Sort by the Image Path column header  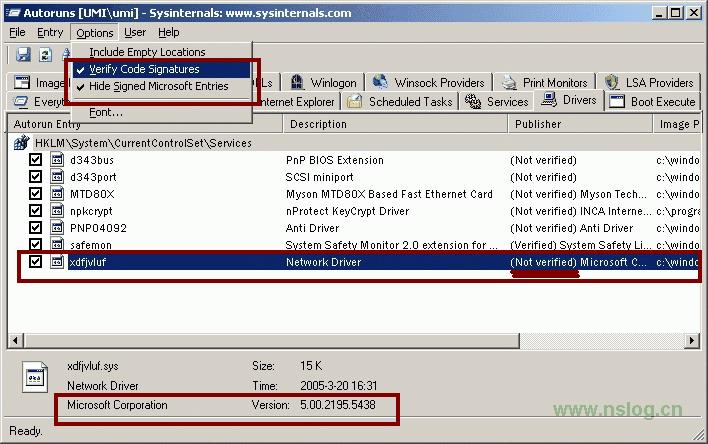point(677,124)
